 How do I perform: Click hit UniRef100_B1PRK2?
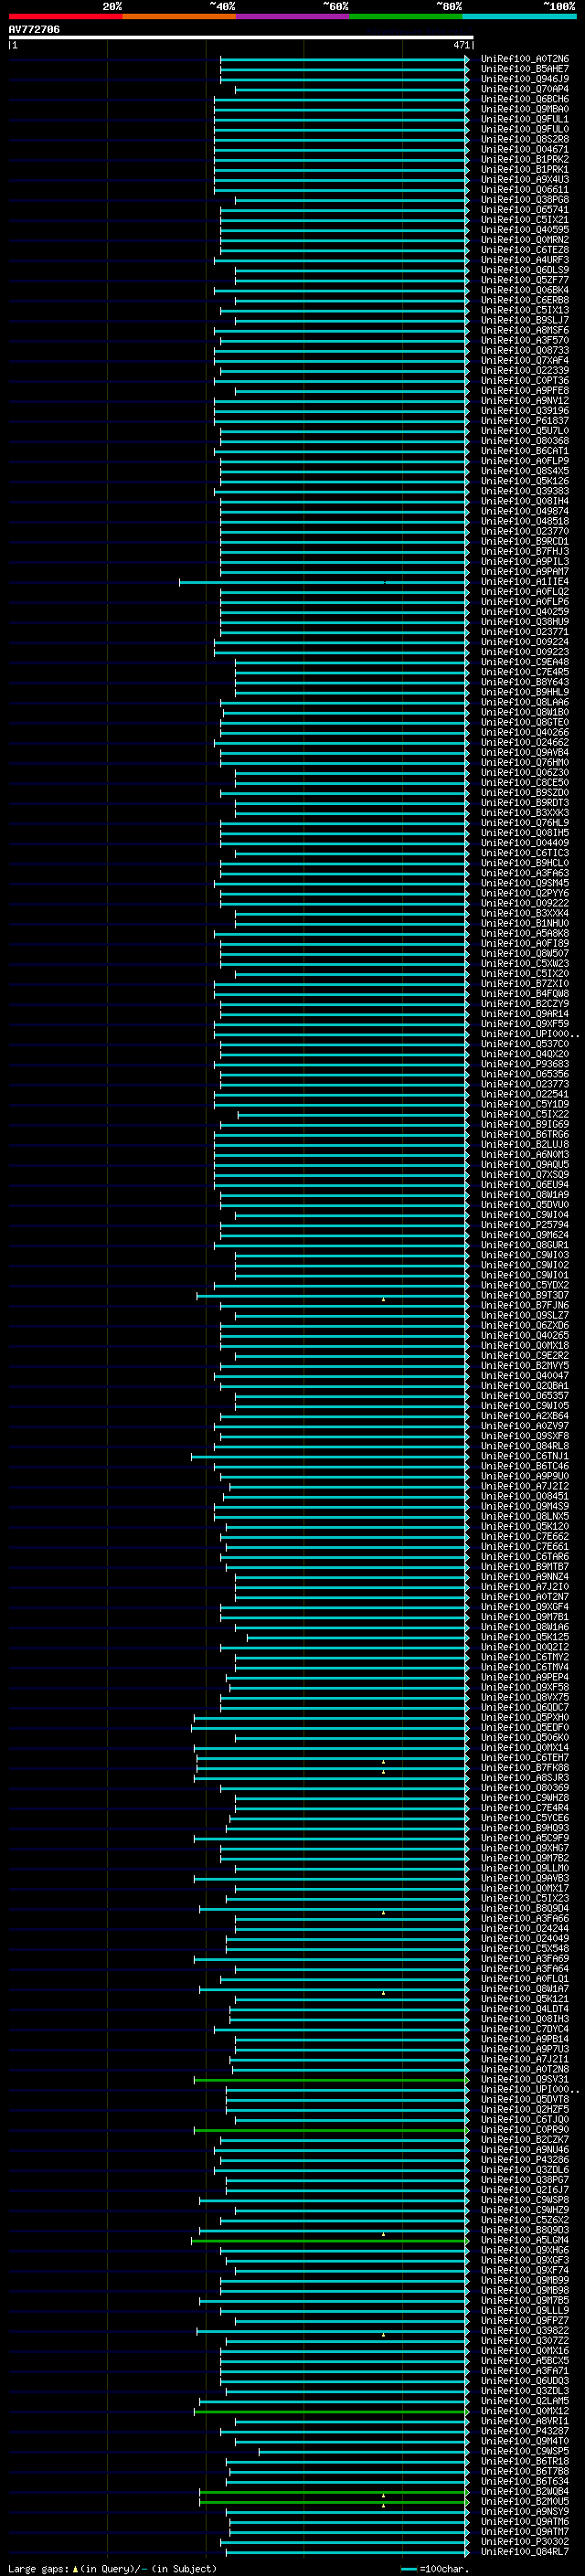tap(524, 159)
